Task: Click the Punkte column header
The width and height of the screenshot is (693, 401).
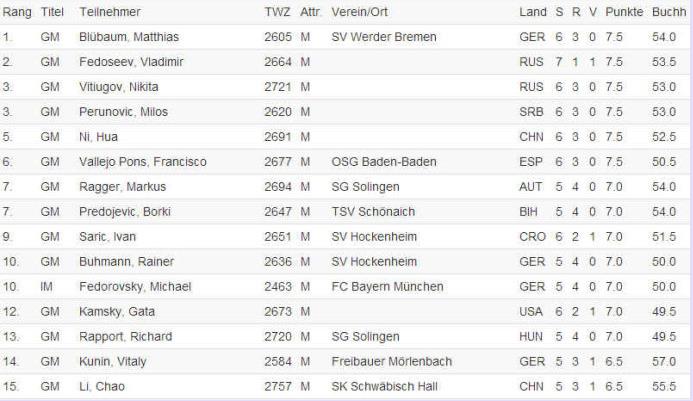Action: point(622,12)
